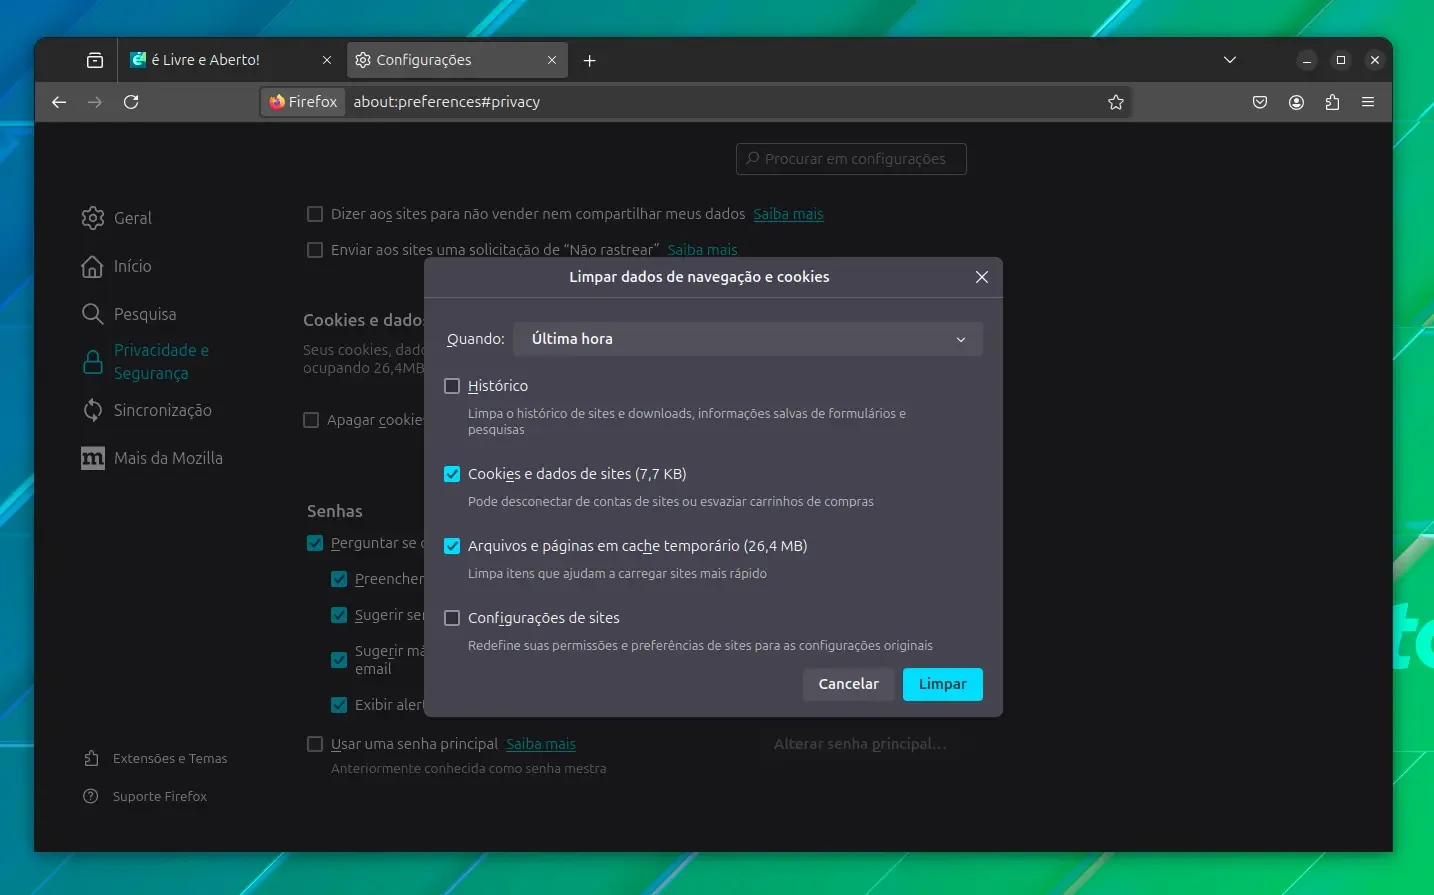Uncheck Cookies e dados de sites
Image resolution: width=1434 pixels, height=895 pixels.
pos(452,474)
